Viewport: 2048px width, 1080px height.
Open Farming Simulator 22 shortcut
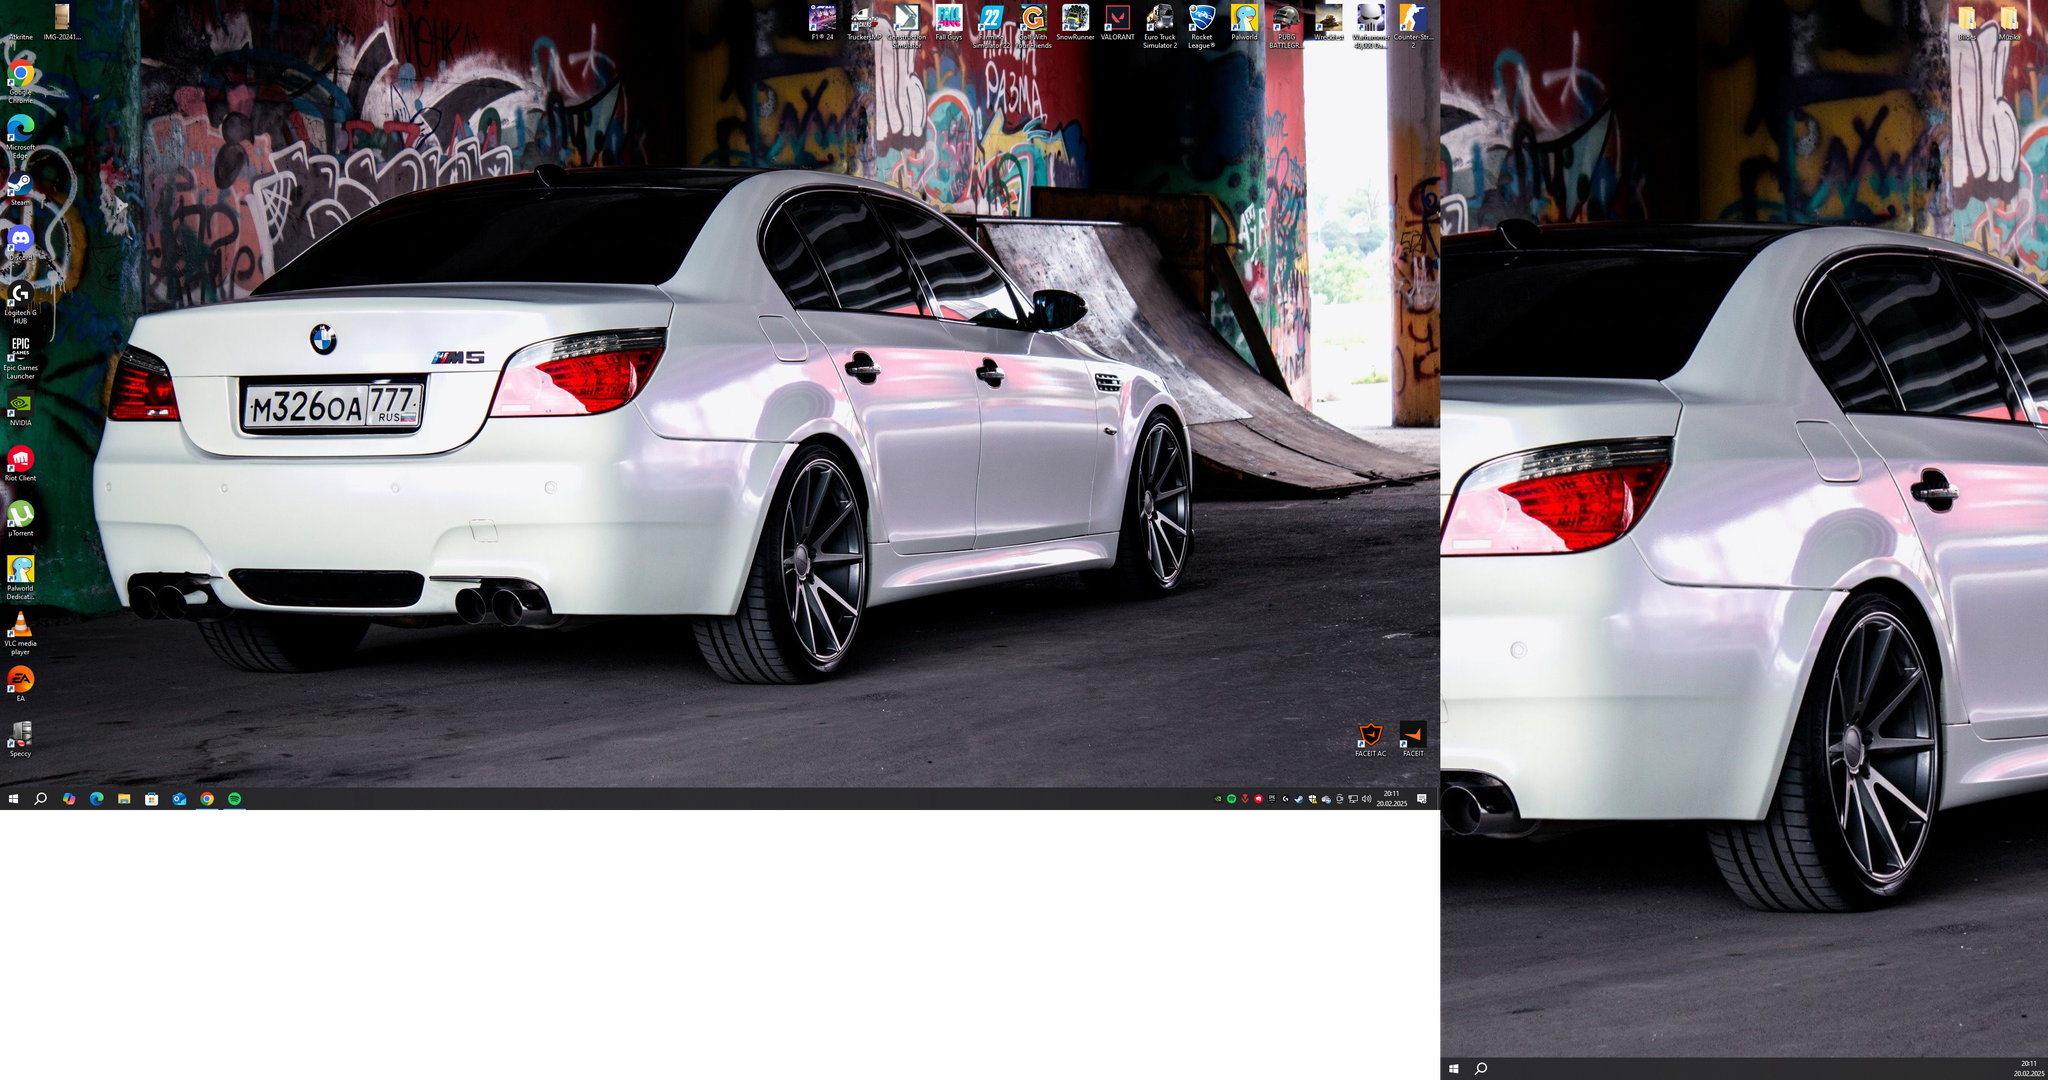point(991,26)
